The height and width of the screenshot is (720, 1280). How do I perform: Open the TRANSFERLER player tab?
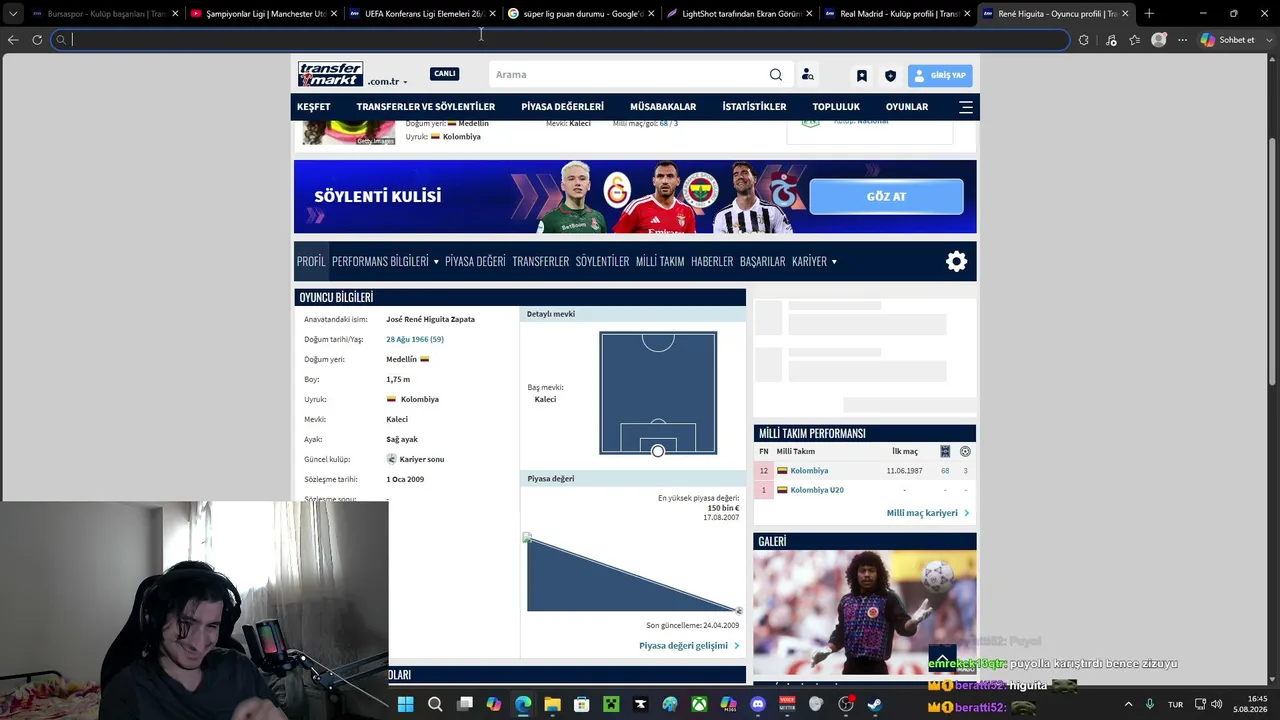pyautogui.click(x=540, y=261)
